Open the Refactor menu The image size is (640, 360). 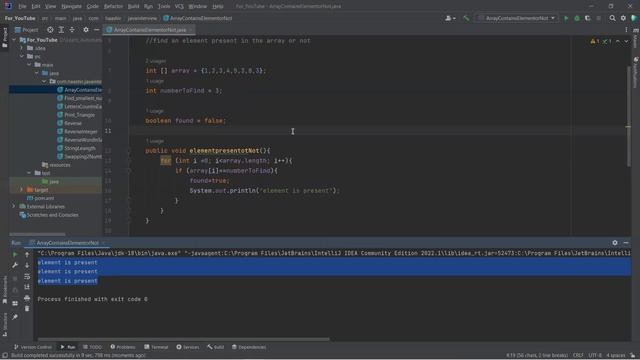[x=113, y=6]
